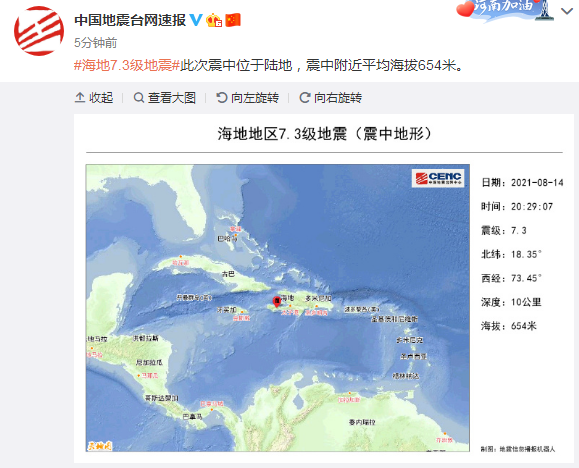Open full-size image with 查看大图

(x=165, y=98)
